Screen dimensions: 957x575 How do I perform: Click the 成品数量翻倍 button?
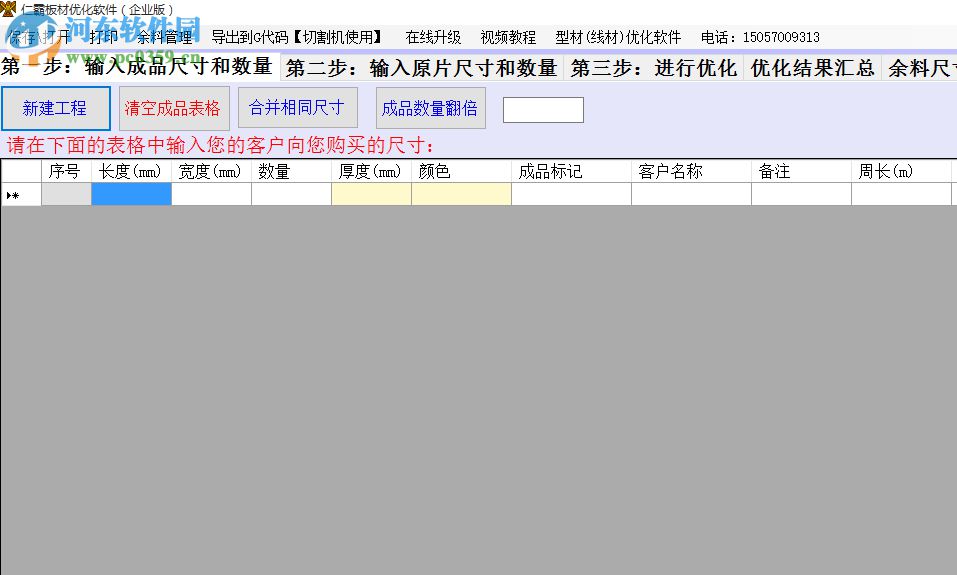click(430, 108)
